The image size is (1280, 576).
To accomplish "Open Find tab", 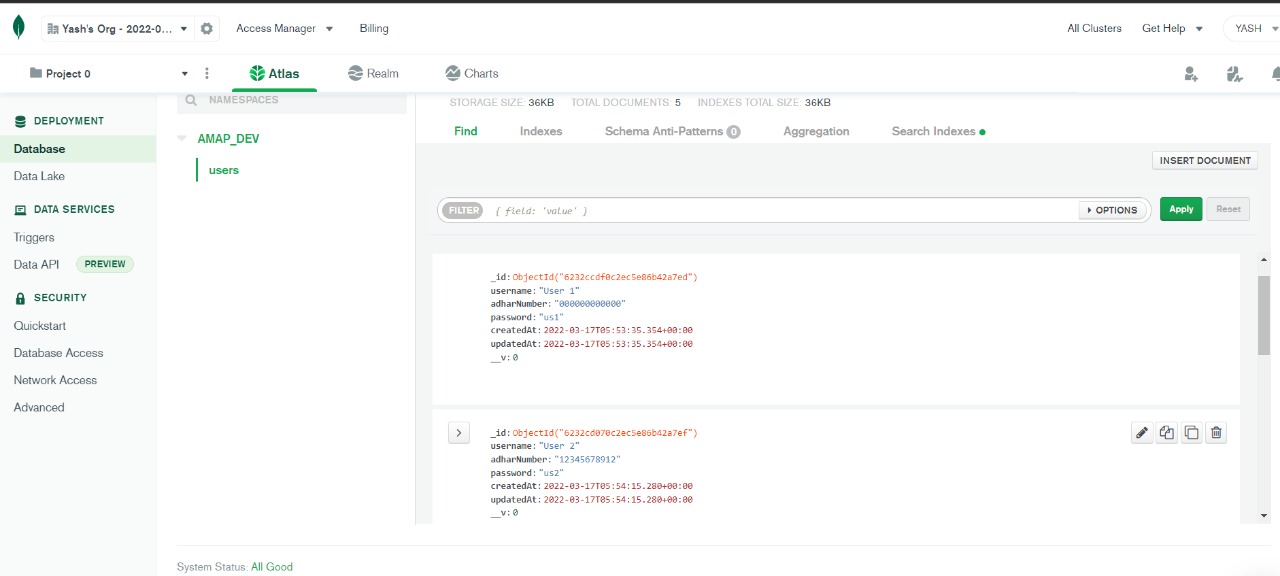I will [x=466, y=131].
